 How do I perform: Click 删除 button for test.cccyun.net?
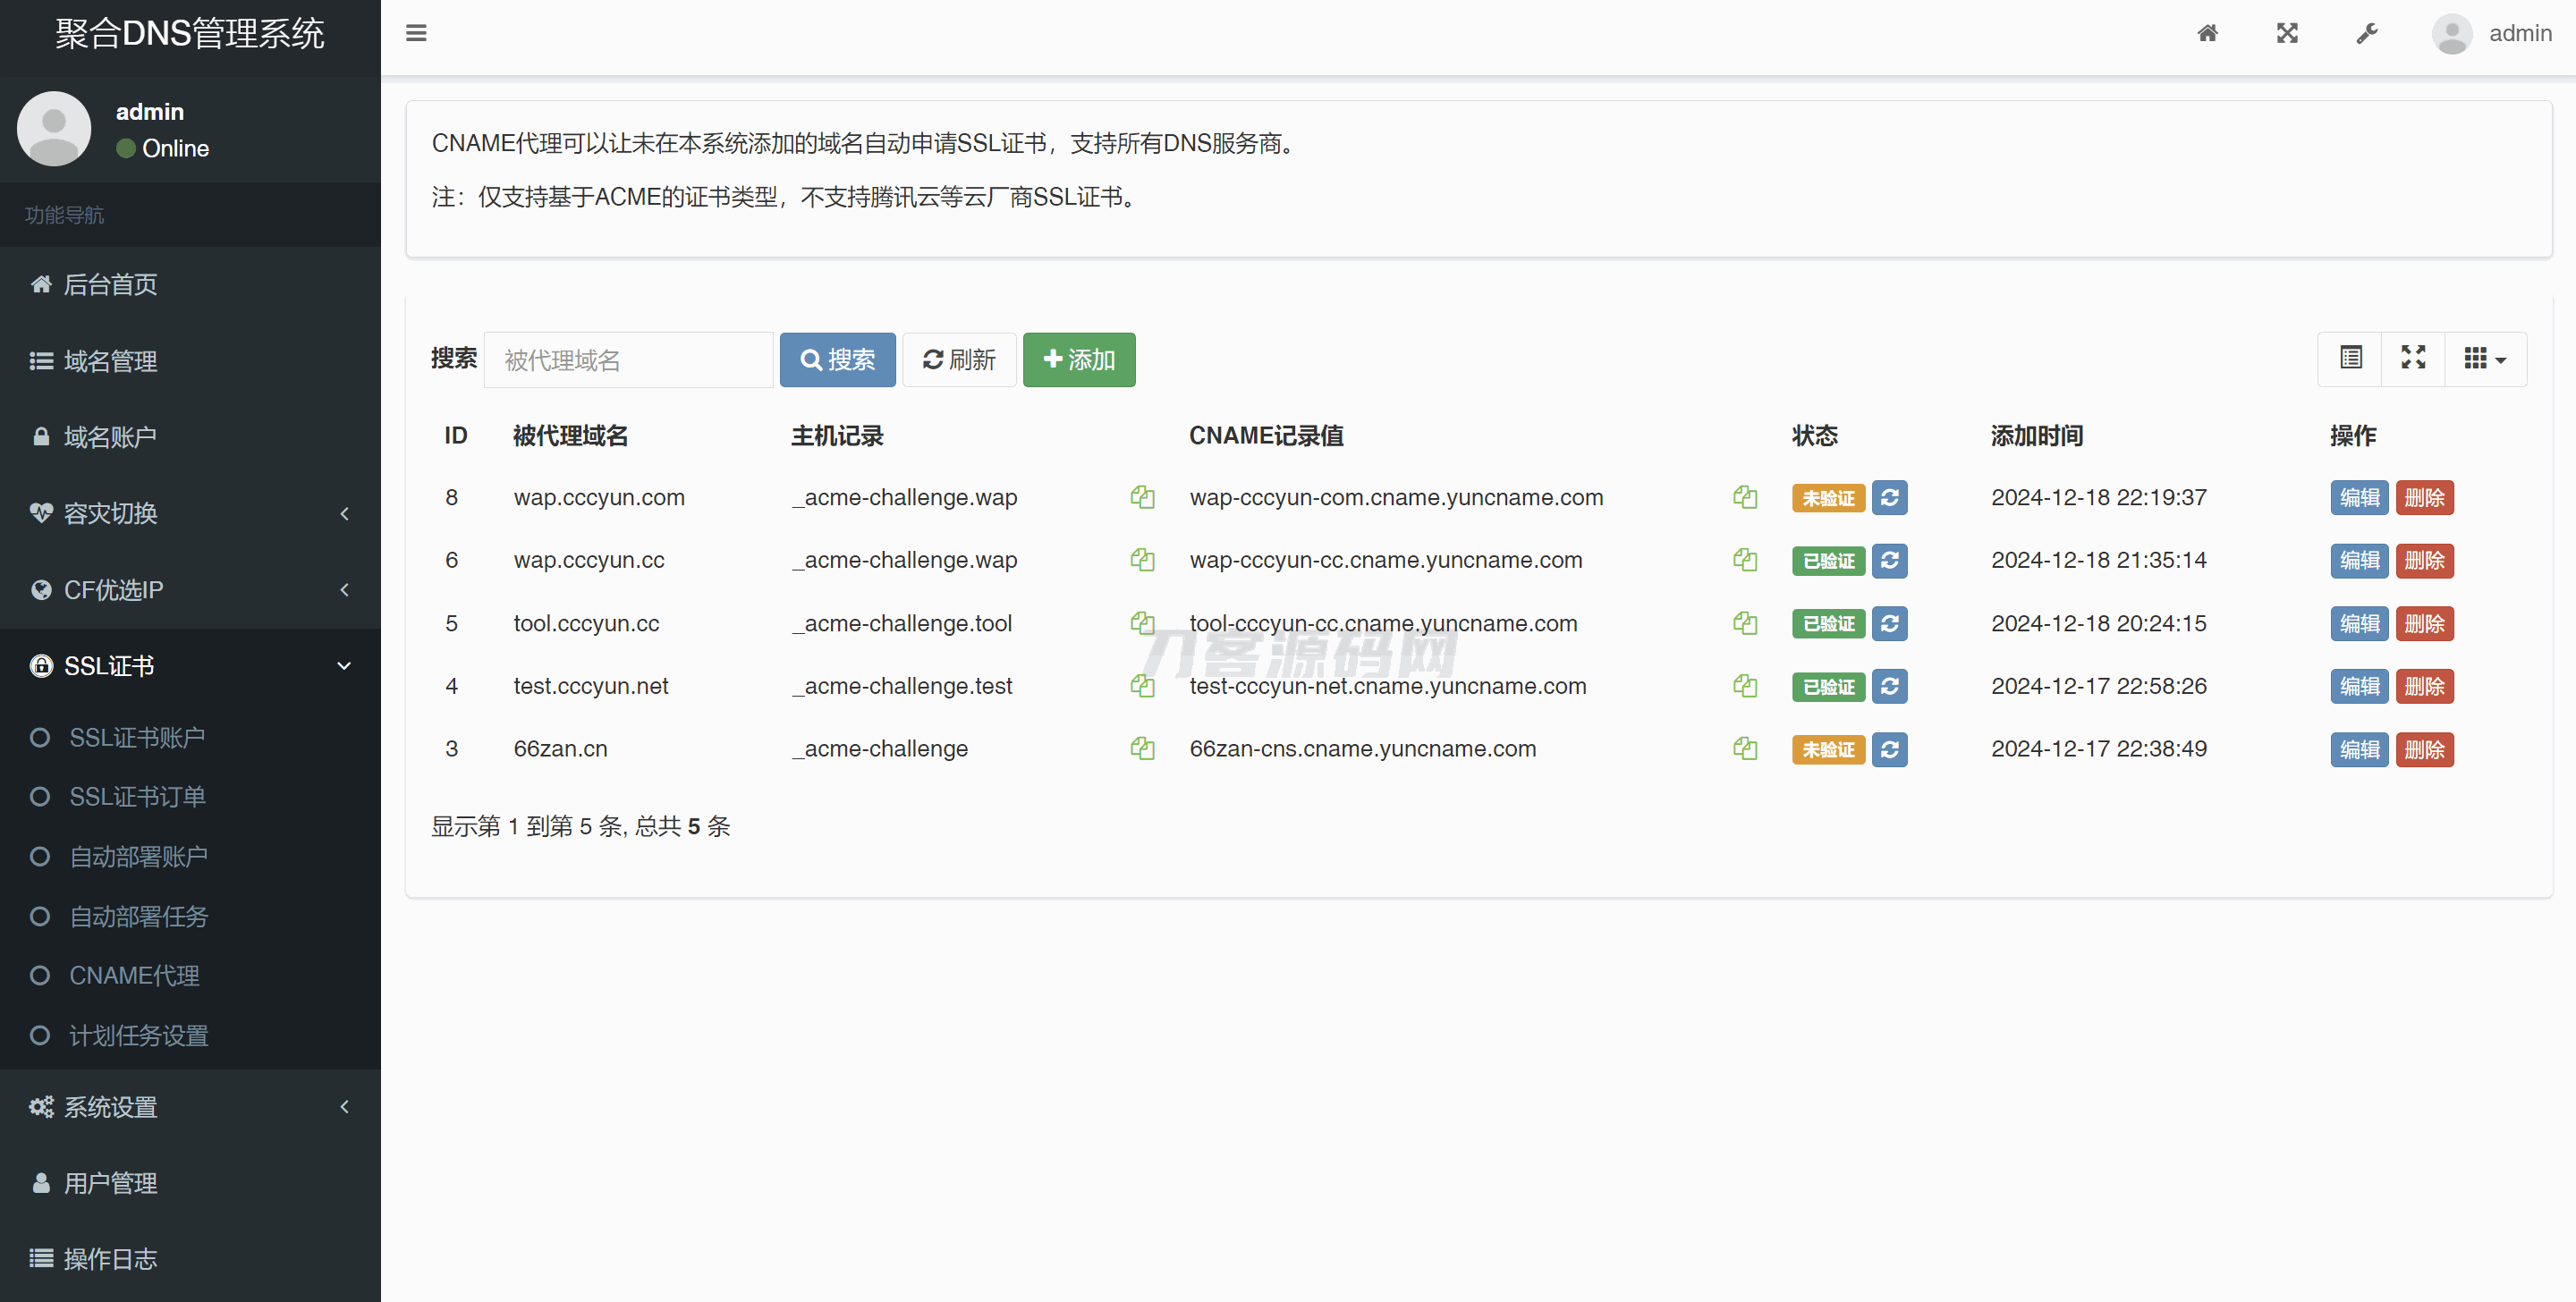(x=2424, y=686)
